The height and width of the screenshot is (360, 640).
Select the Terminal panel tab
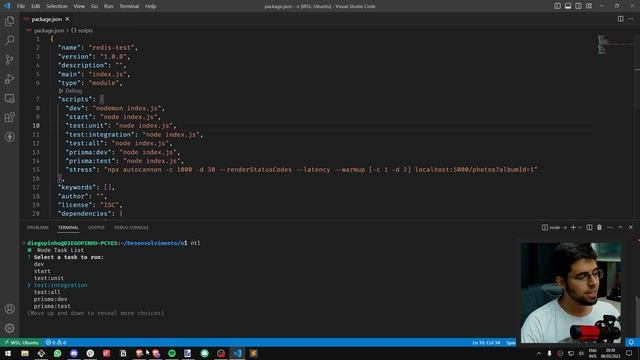pyautogui.click(x=68, y=227)
